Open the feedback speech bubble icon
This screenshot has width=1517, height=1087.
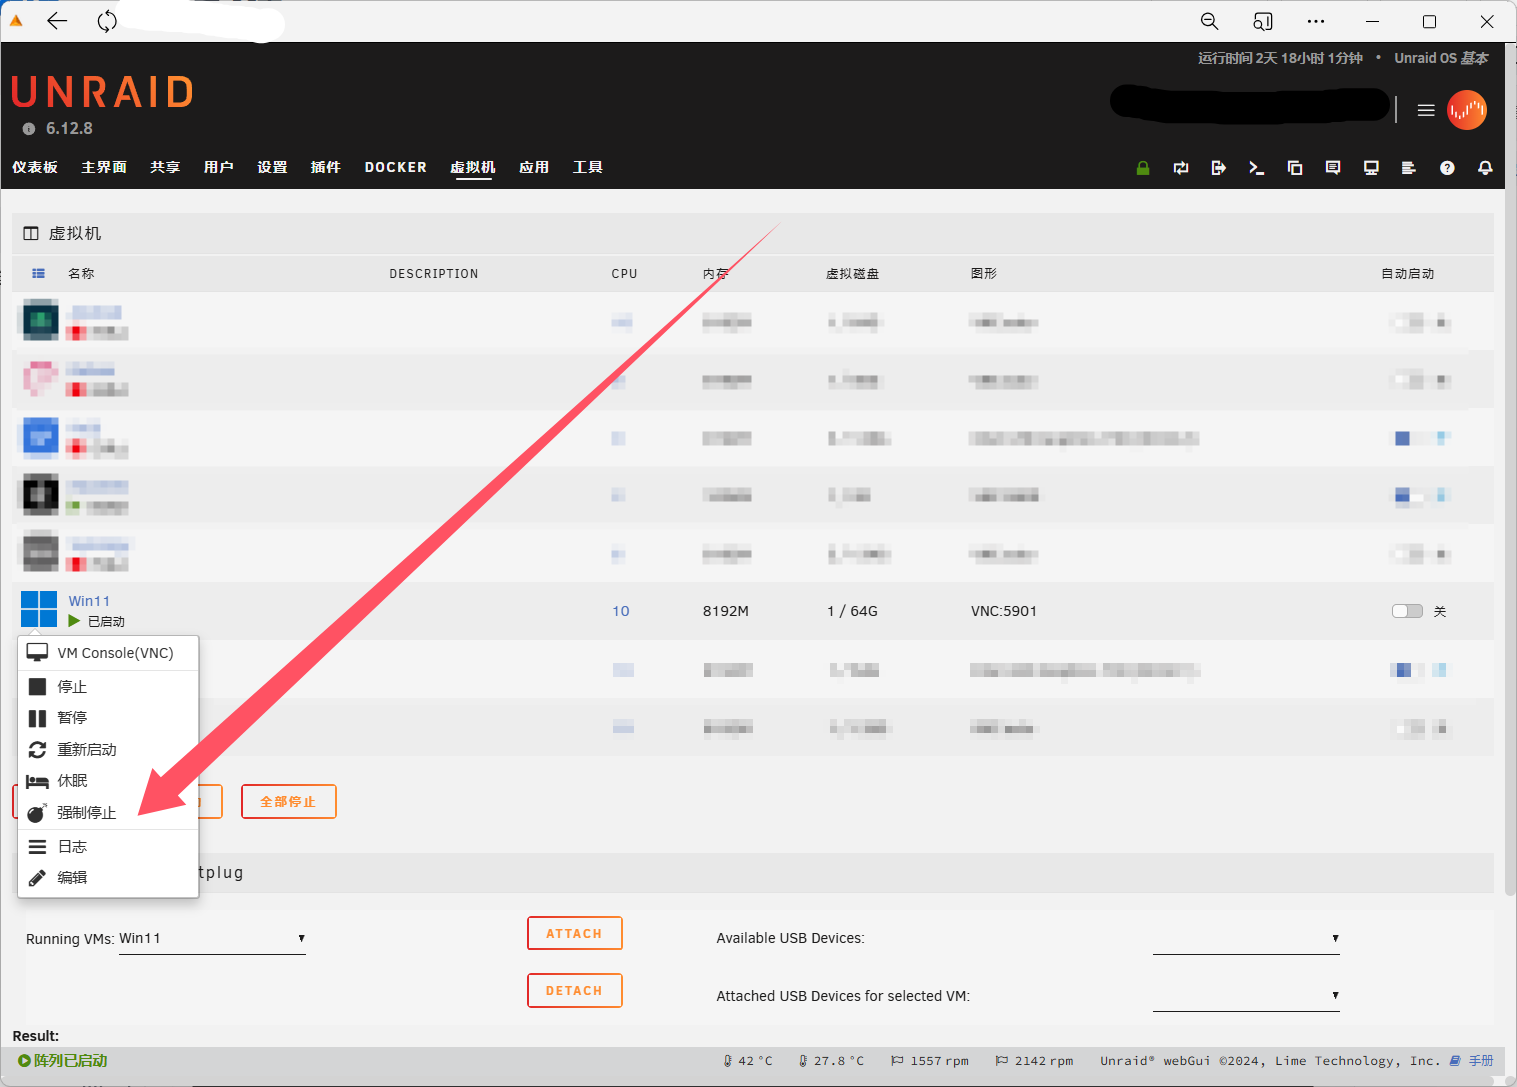(1333, 168)
